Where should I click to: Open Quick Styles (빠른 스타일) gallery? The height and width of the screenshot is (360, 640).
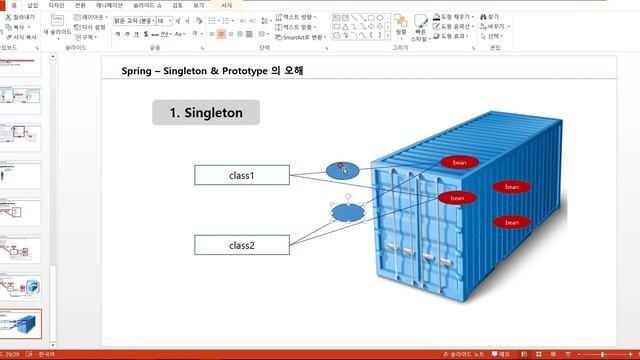tap(420, 28)
